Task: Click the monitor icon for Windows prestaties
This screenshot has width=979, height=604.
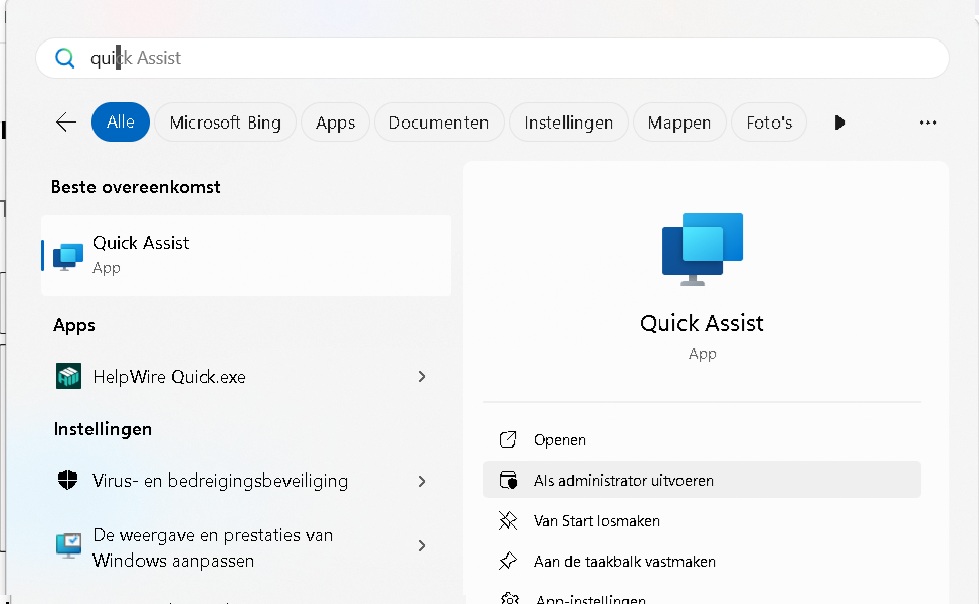Action: coord(68,545)
